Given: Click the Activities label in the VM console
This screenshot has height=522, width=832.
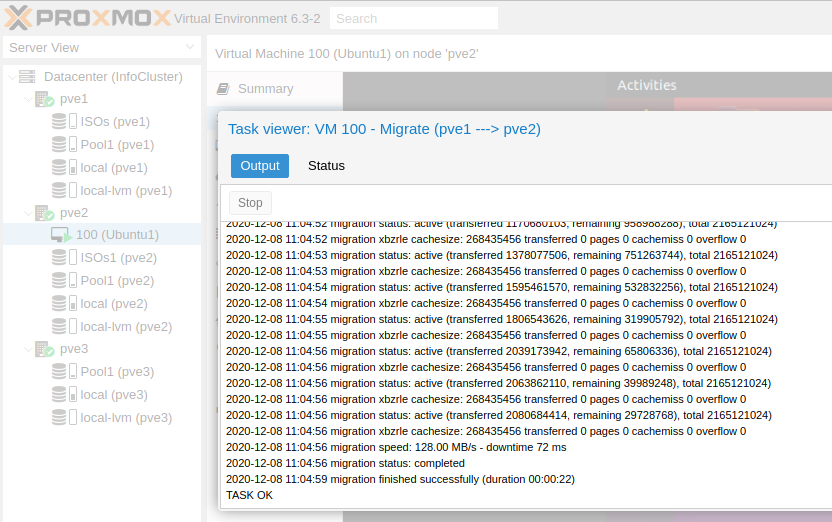Looking at the screenshot, I should point(647,85).
